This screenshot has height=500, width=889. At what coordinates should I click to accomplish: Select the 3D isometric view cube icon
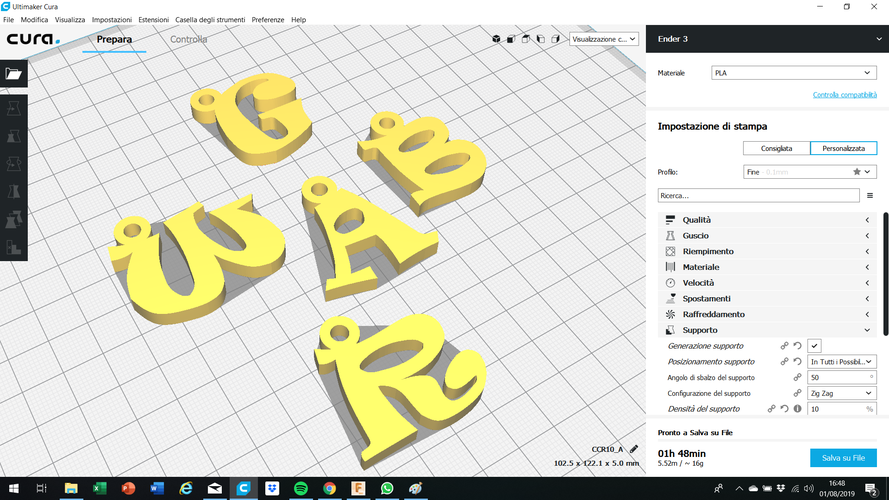tap(496, 39)
